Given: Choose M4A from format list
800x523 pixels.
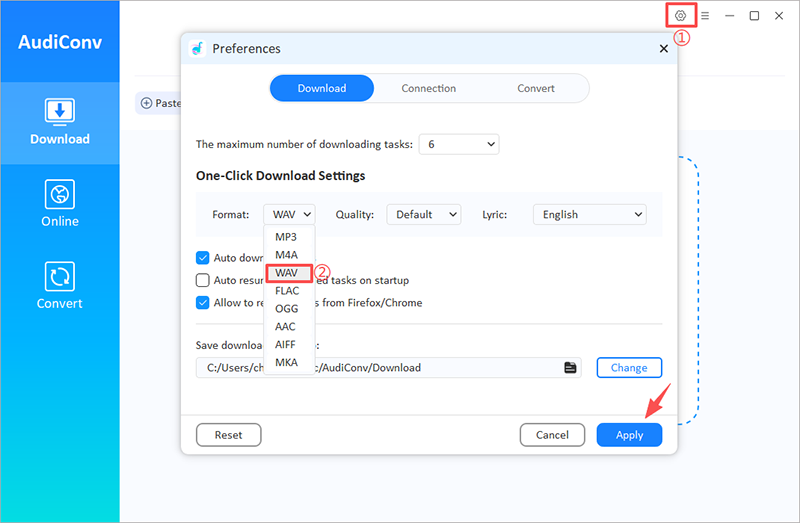Looking at the screenshot, I should pyautogui.click(x=289, y=255).
